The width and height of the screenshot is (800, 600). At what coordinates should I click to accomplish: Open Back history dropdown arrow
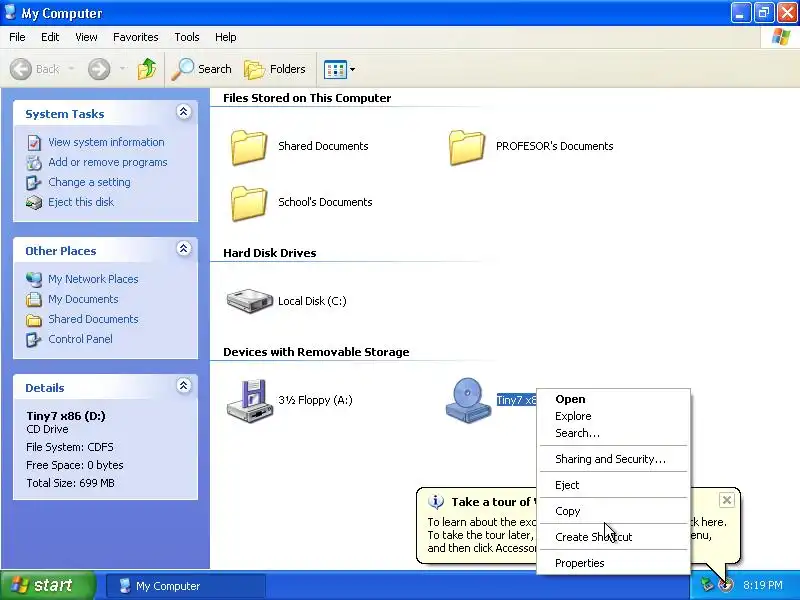click(x=71, y=69)
